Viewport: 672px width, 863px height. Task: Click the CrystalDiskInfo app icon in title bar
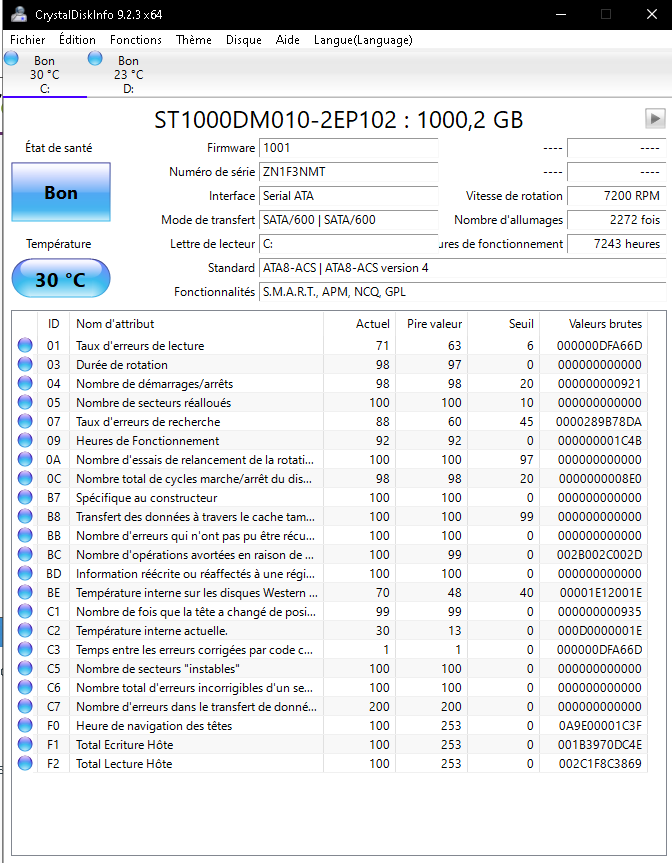pyautogui.click(x=19, y=14)
